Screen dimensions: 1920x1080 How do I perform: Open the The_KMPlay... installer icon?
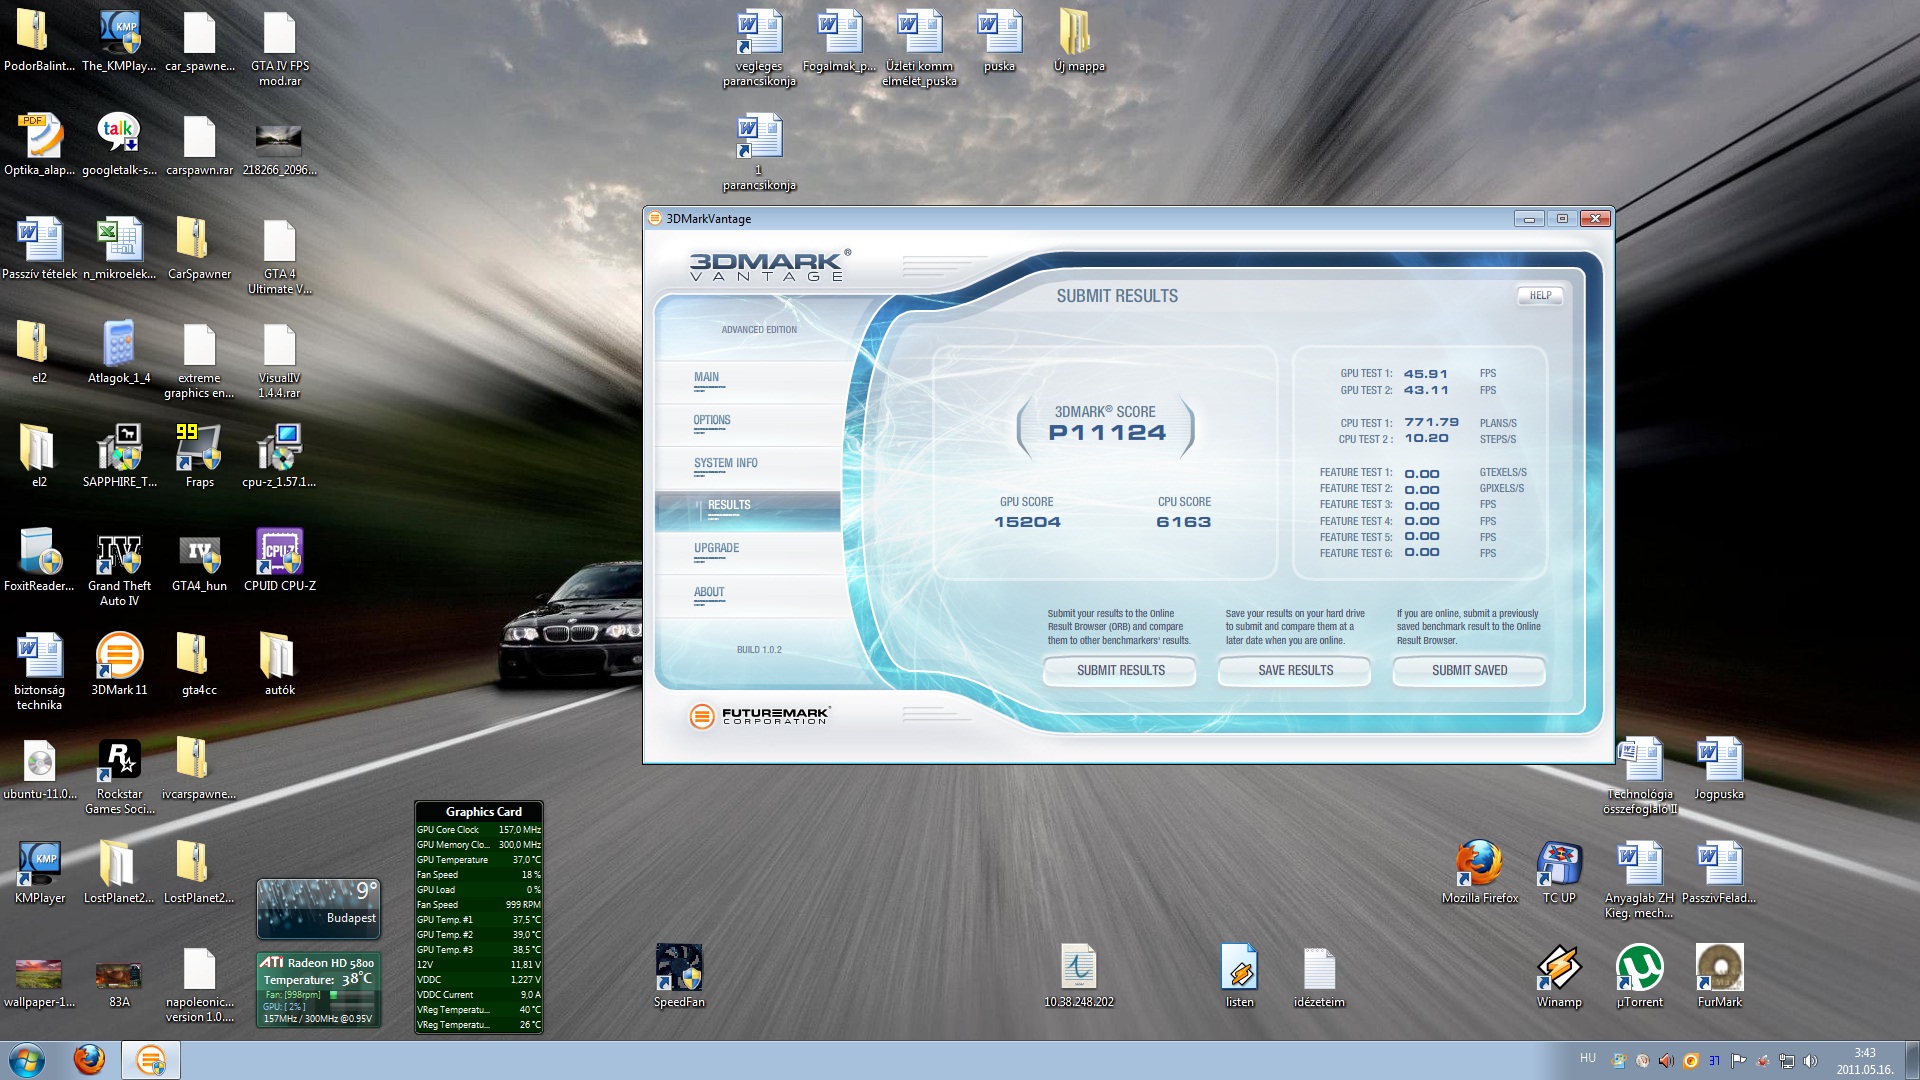[x=119, y=40]
